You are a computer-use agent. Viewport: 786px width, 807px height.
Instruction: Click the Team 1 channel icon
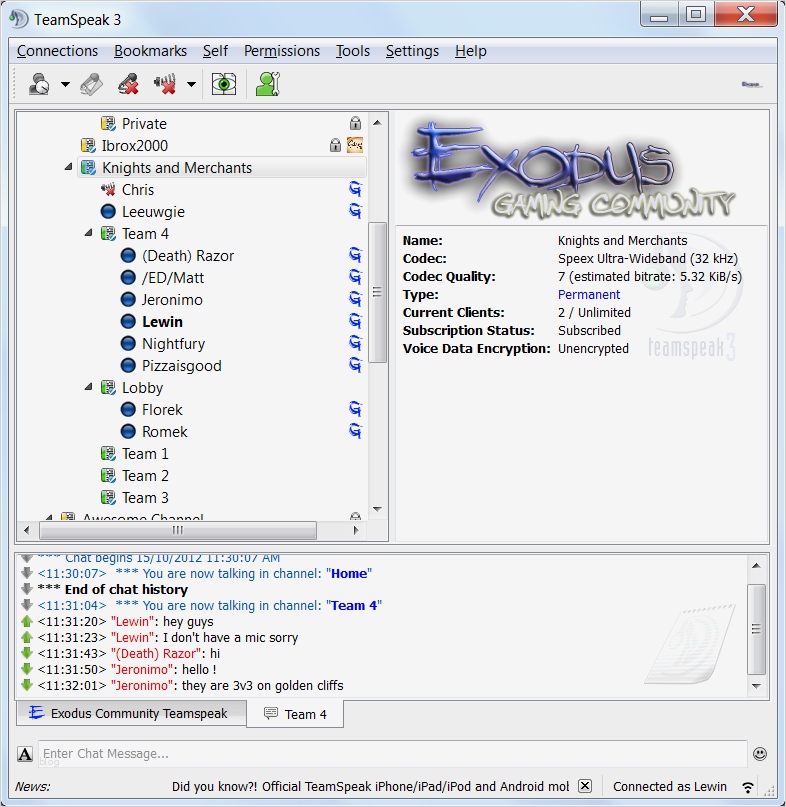108,454
